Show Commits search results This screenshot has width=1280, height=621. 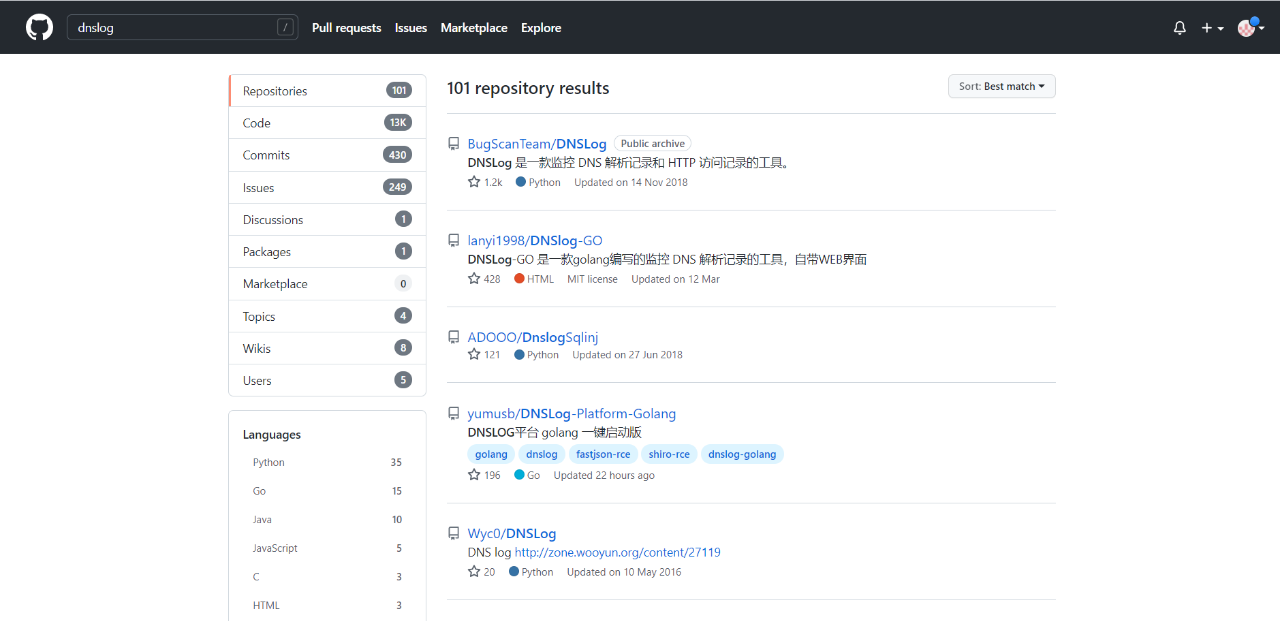point(328,155)
